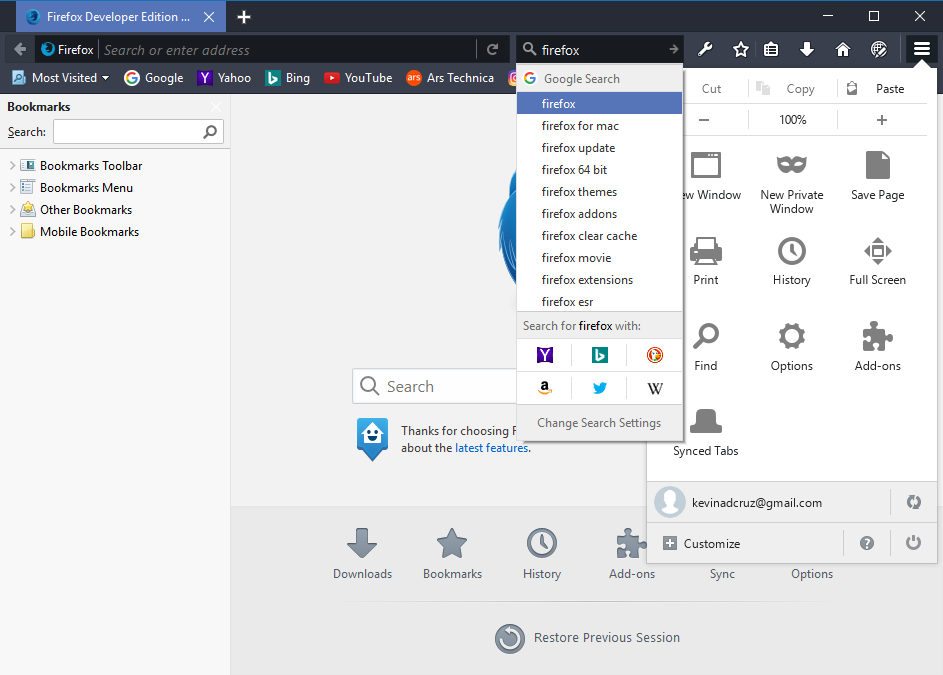The height and width of the screenshot is (675, 943).
Task: Click the Bookmarks sidebar search field
Action: pos(128,132)
